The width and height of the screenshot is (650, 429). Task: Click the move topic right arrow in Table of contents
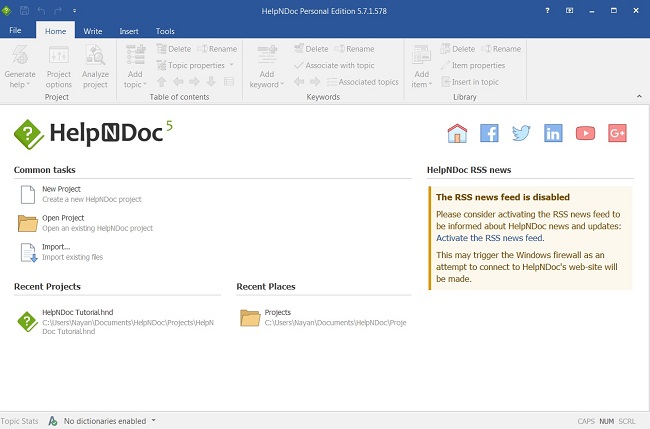[x=194, y=81]
